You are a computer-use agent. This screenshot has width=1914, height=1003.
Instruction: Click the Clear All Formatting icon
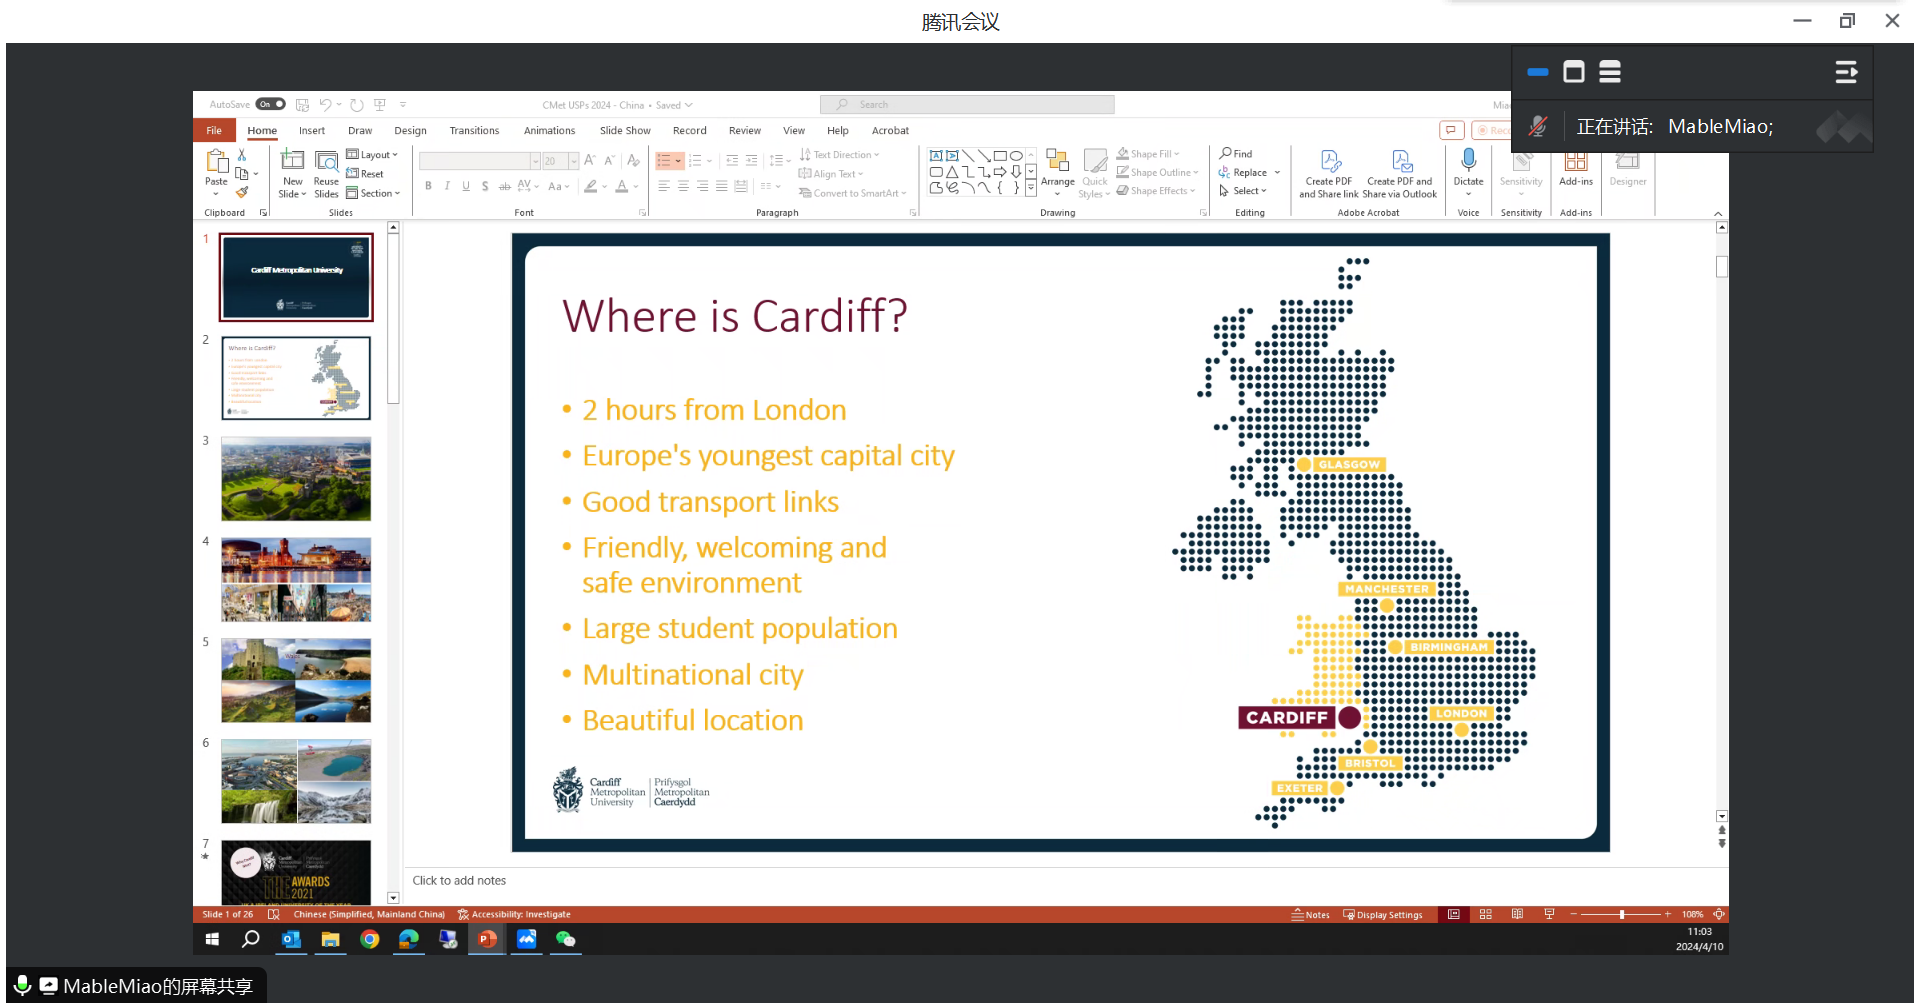tap(633, 160)
